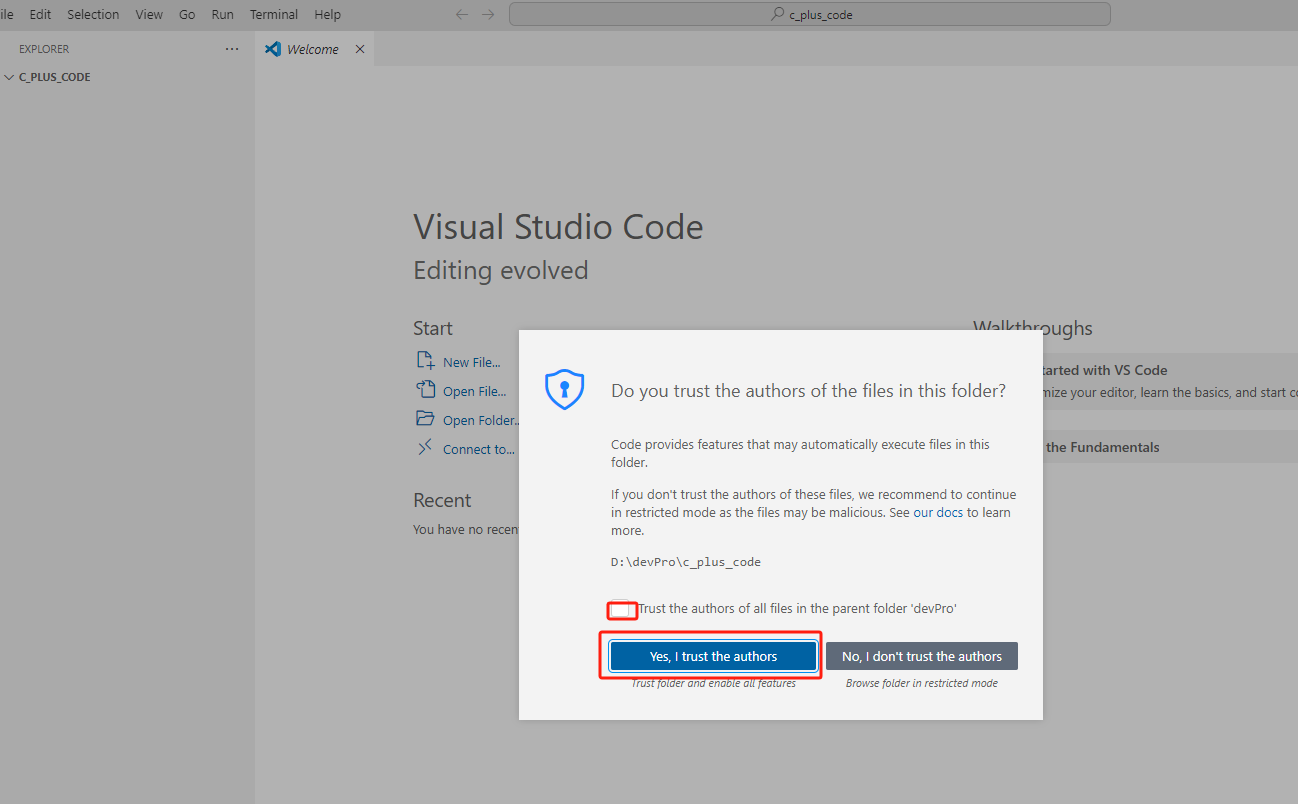Open the Selection menu
This screenshot has height=804, width=1298.
tap(93, 14)
